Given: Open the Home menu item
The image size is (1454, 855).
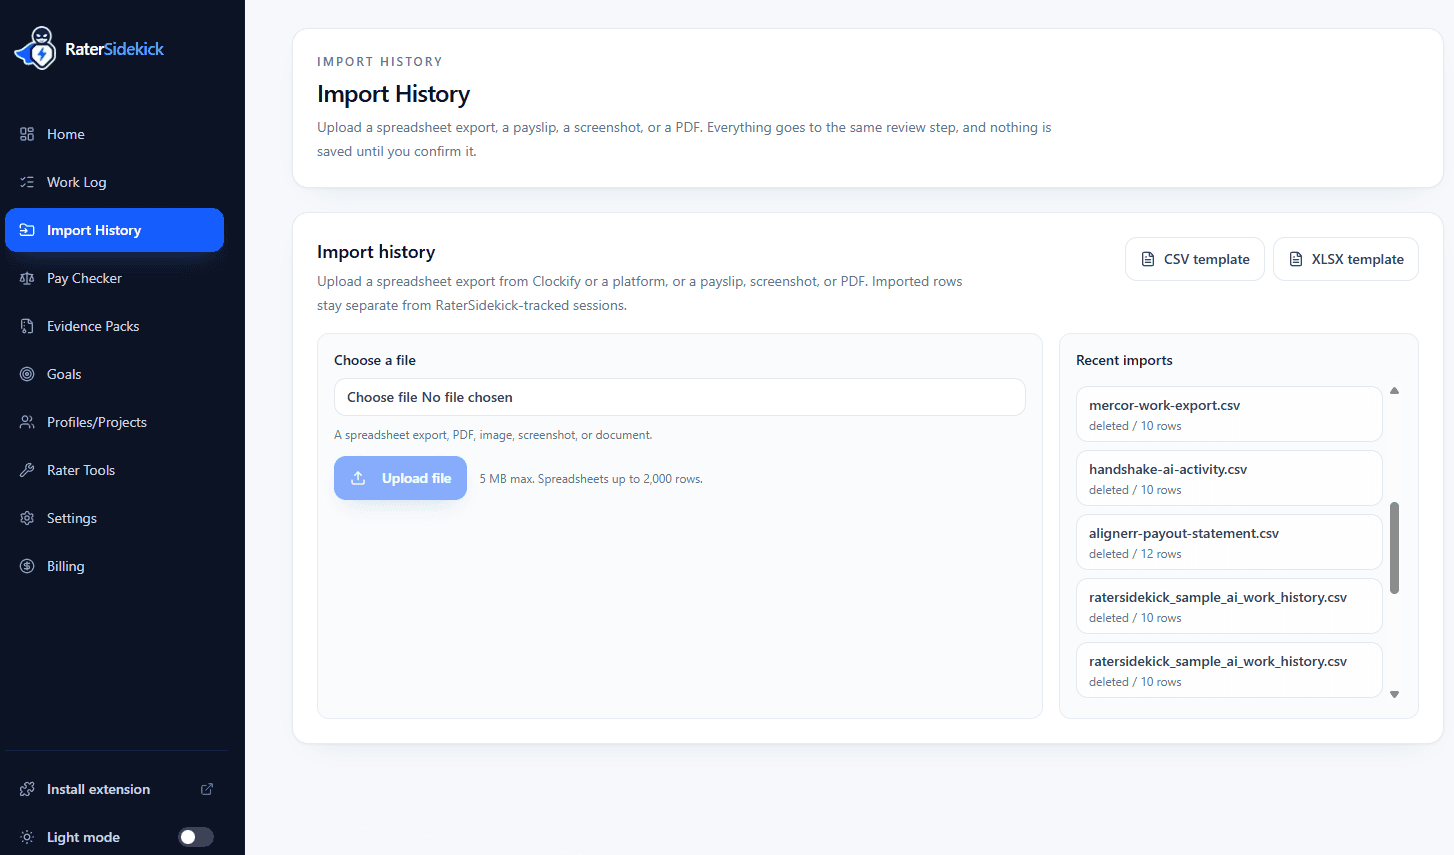Looking at the screenshot, I should click(114, 134).
